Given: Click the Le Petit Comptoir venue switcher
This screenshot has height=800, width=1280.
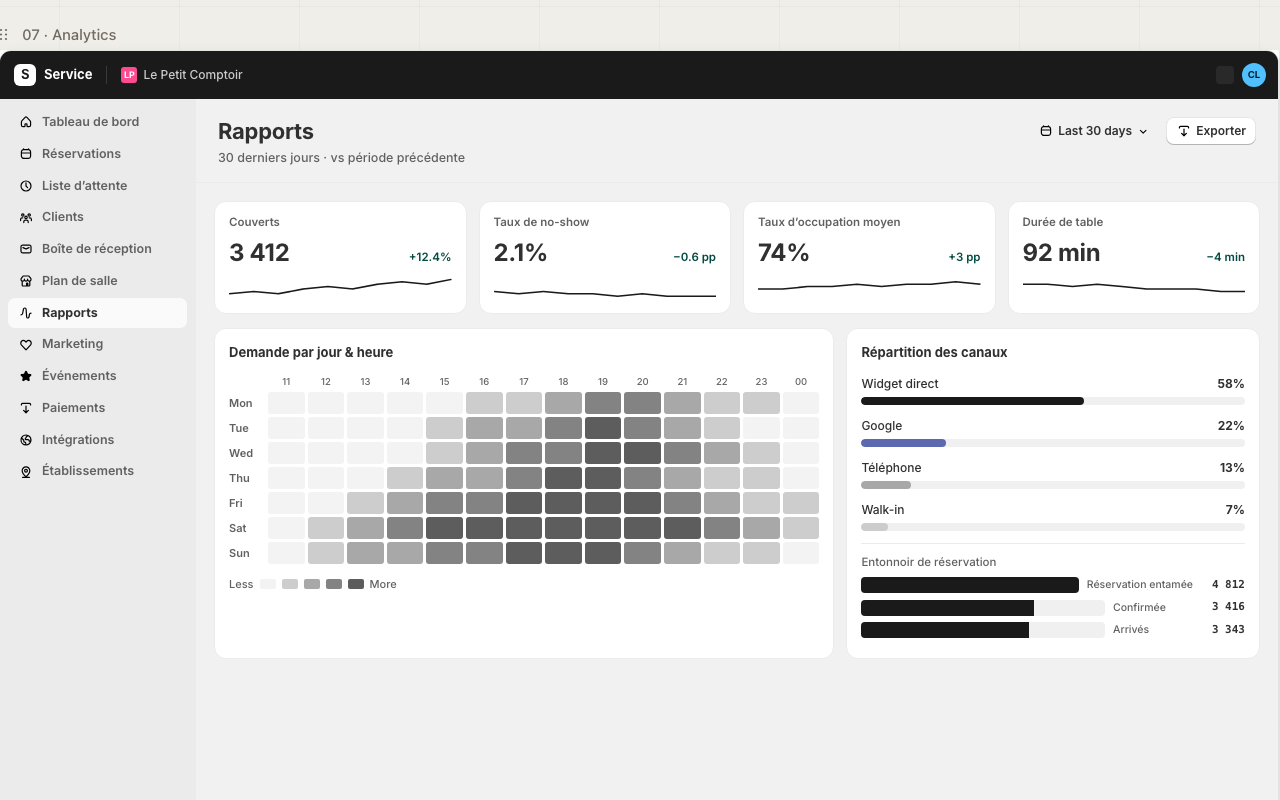Looking at the screenshot, I should tap(182, 75).
